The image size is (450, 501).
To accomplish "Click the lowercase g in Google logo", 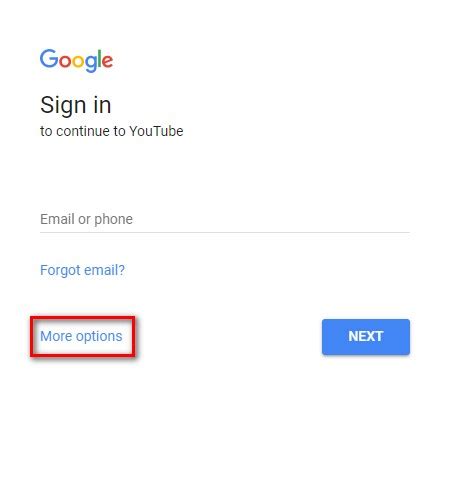I will tap(90, 64).
